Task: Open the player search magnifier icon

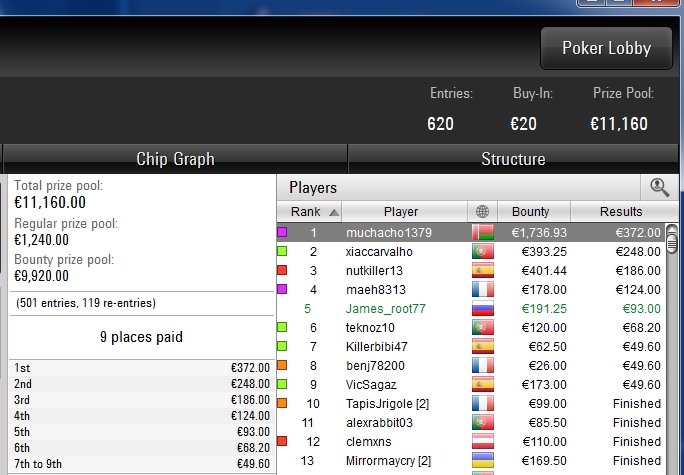Action: click(x=659, y=188)
